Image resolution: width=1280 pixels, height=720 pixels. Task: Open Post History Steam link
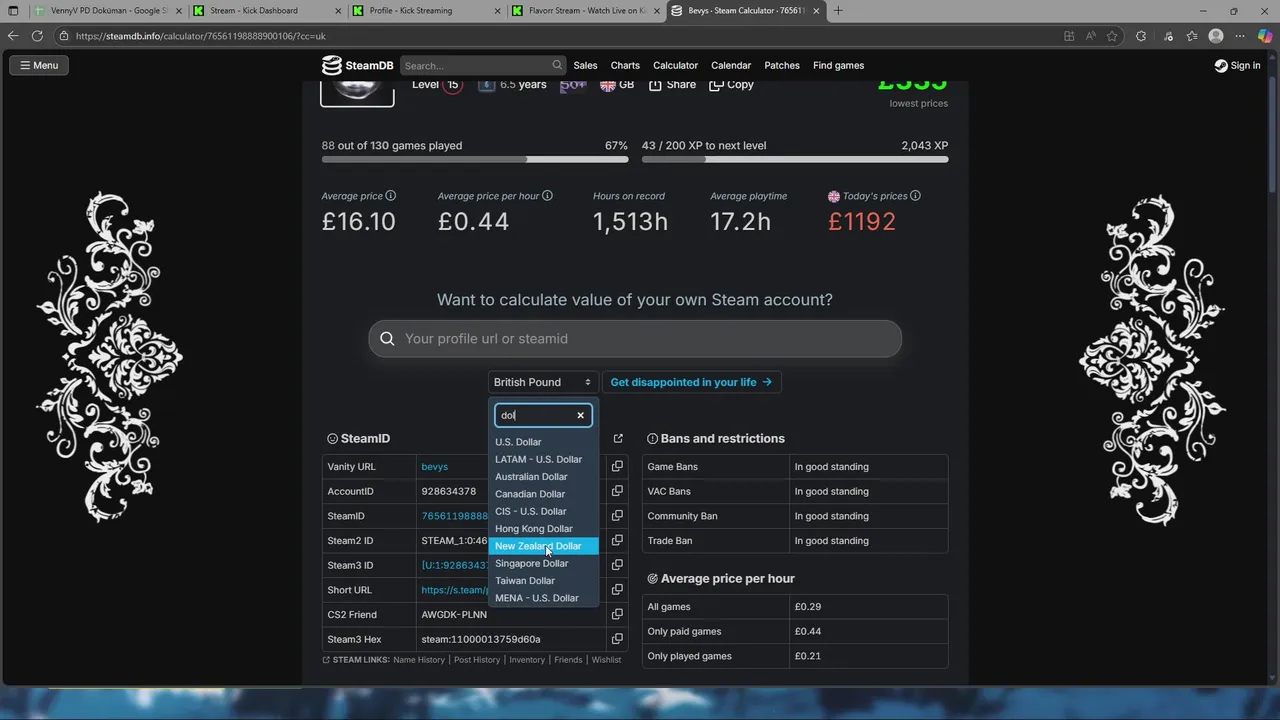pos(477,660)
